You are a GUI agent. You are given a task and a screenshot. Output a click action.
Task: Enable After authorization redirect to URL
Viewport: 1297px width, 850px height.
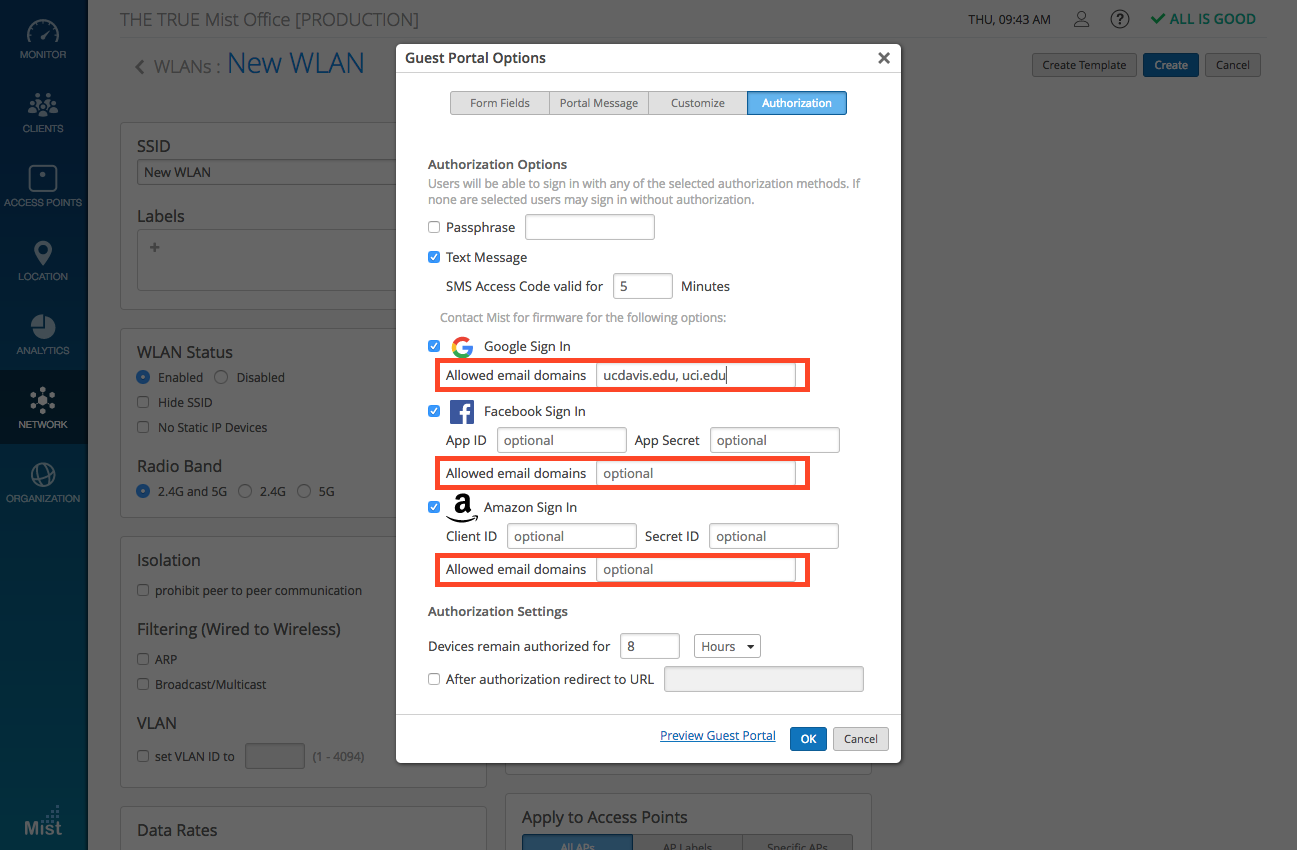(x=434, y=679)
